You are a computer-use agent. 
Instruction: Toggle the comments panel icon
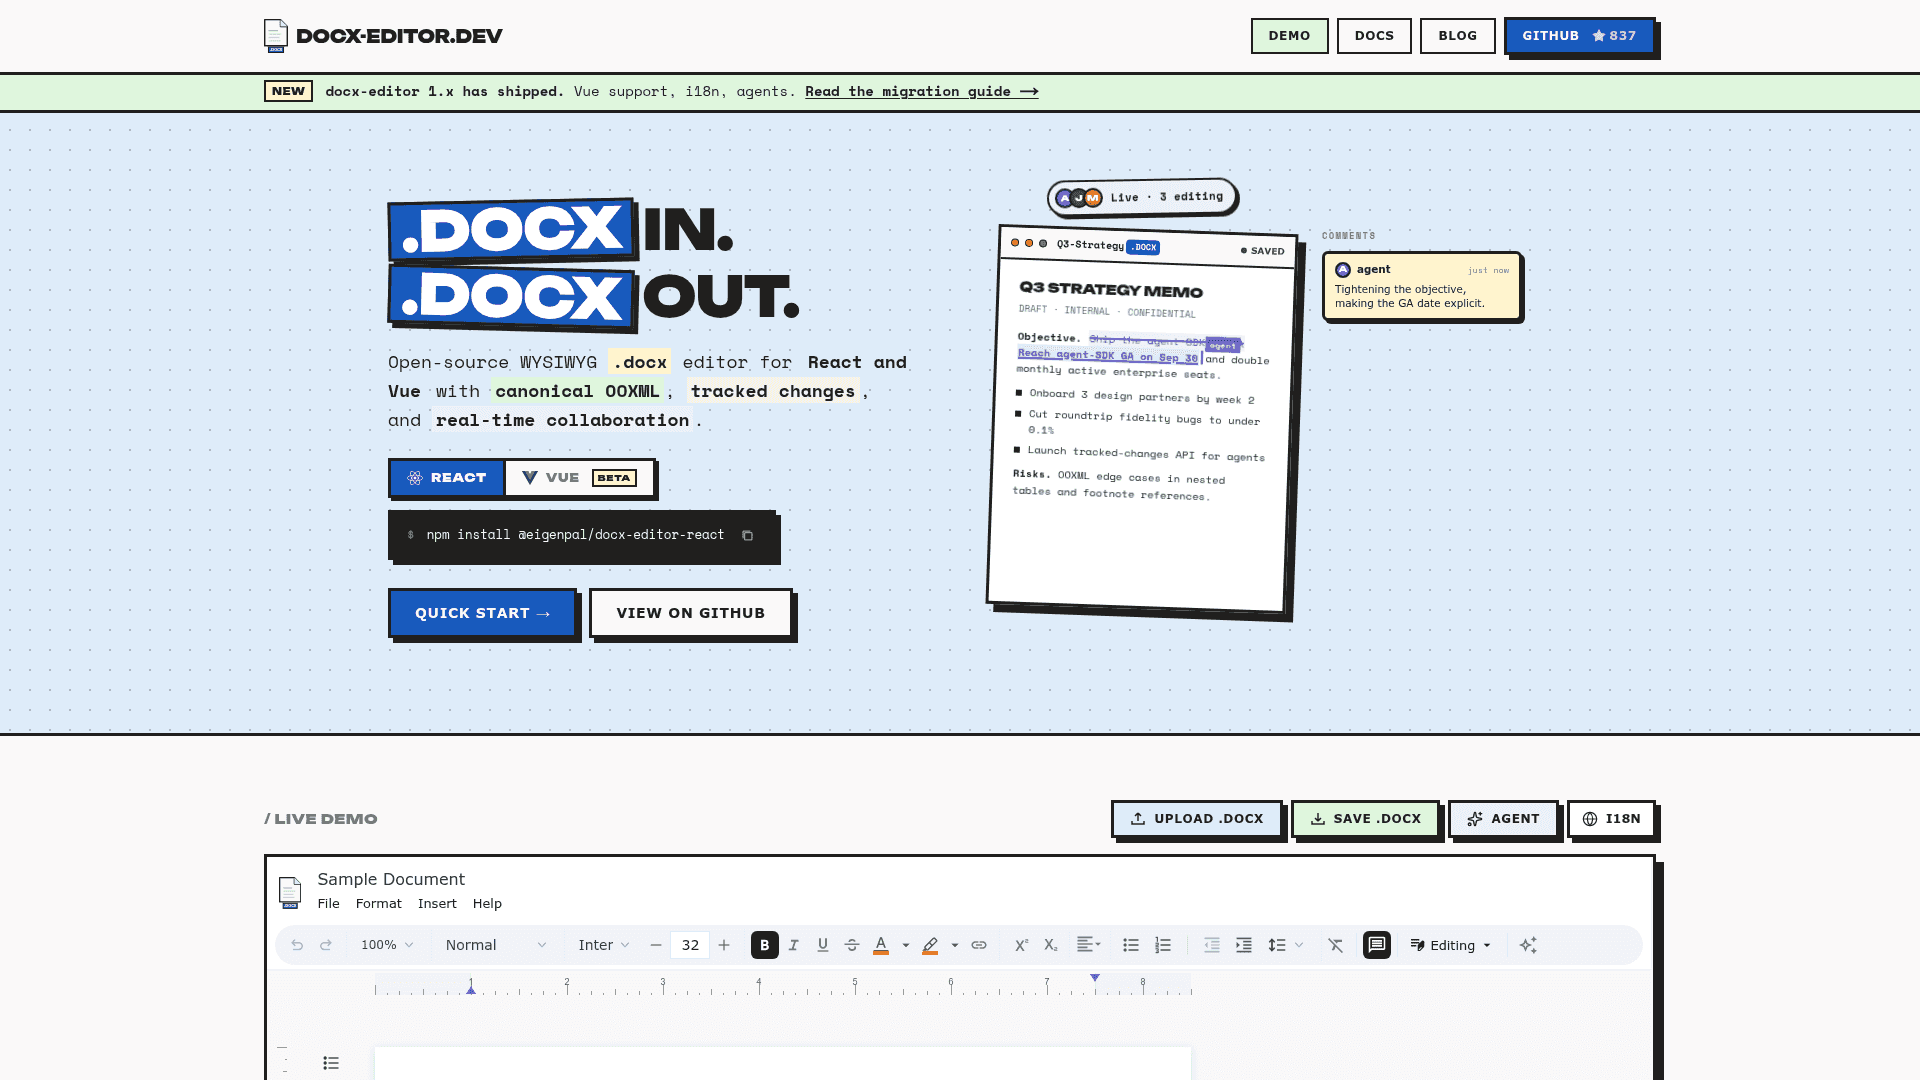coord(1377,945)
